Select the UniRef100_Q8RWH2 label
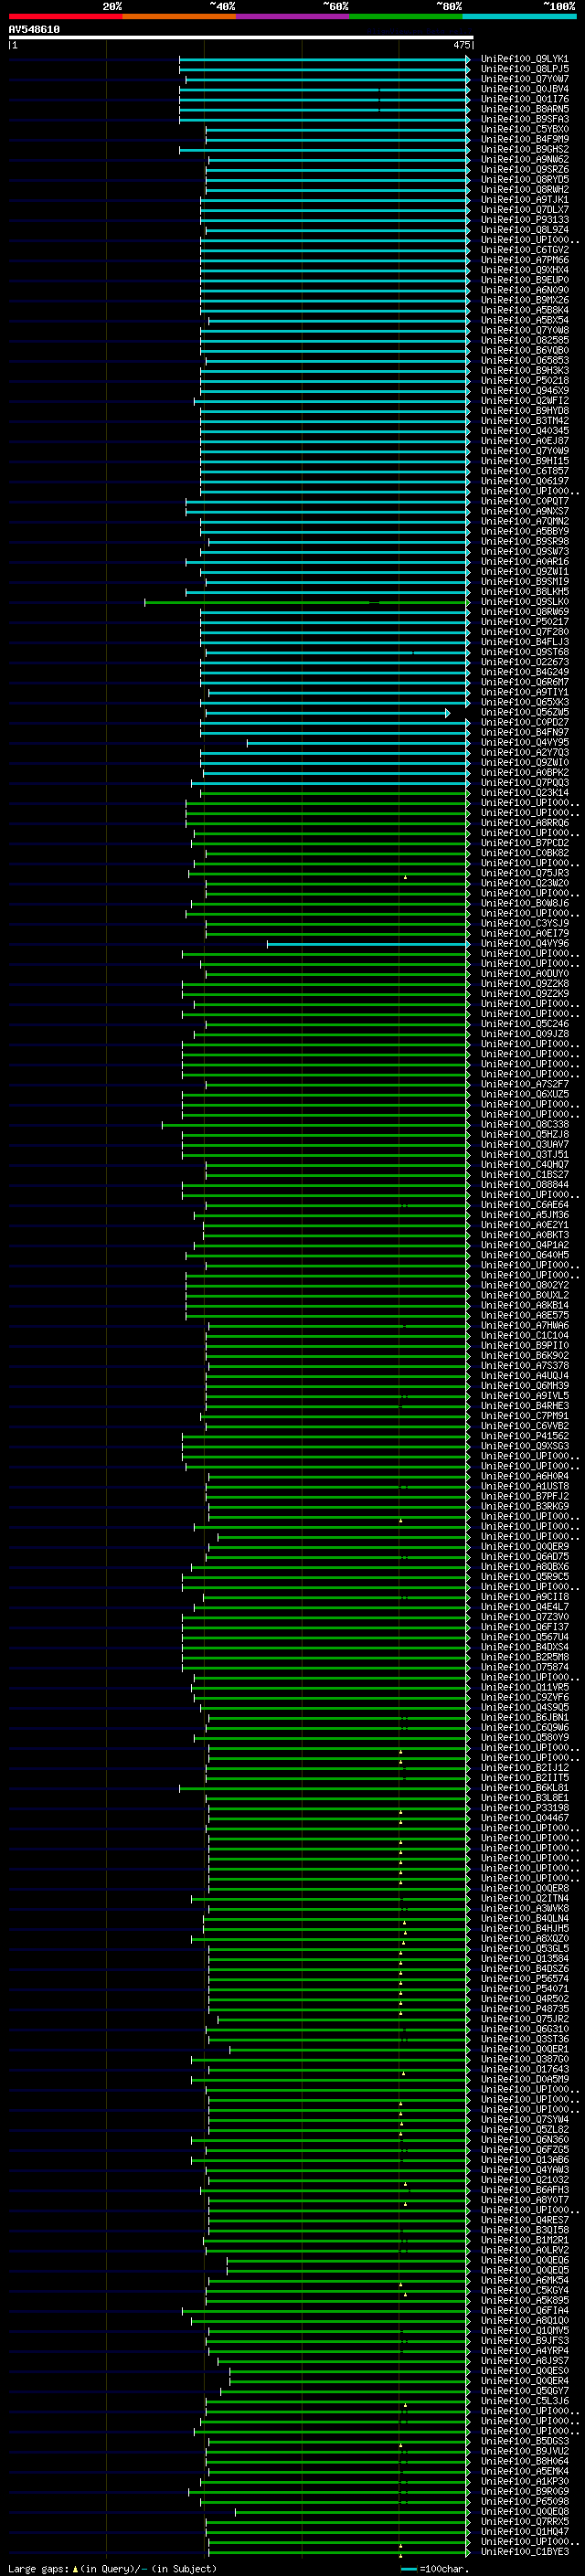 pyautogui.click(x=525, y=190)
